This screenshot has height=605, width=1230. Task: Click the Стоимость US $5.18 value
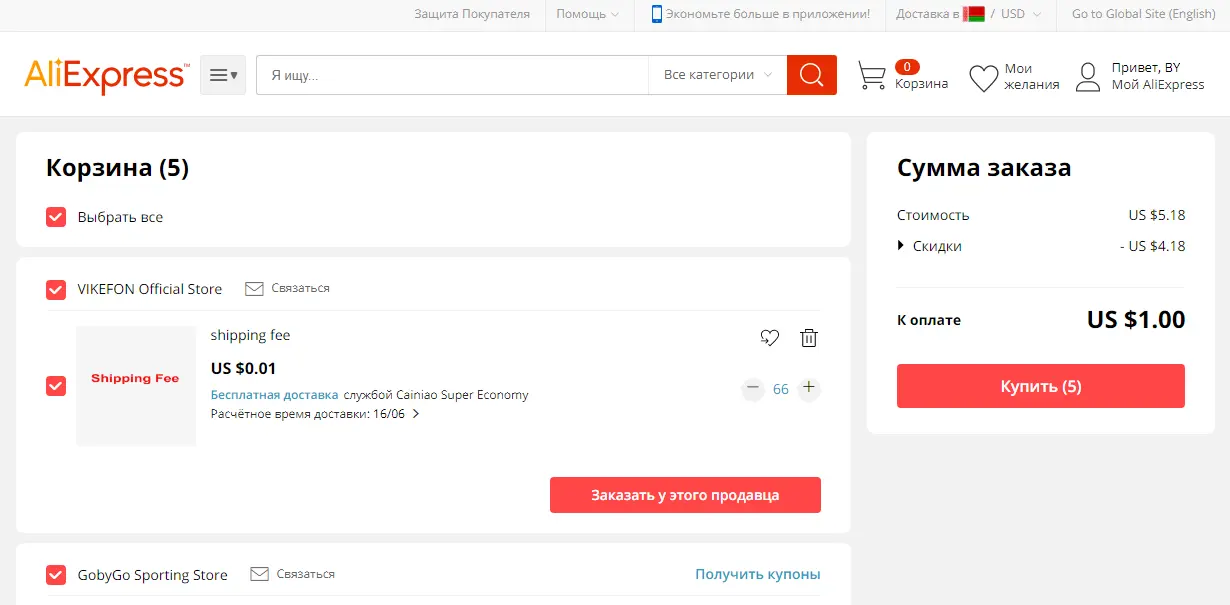click(1157, 215)
